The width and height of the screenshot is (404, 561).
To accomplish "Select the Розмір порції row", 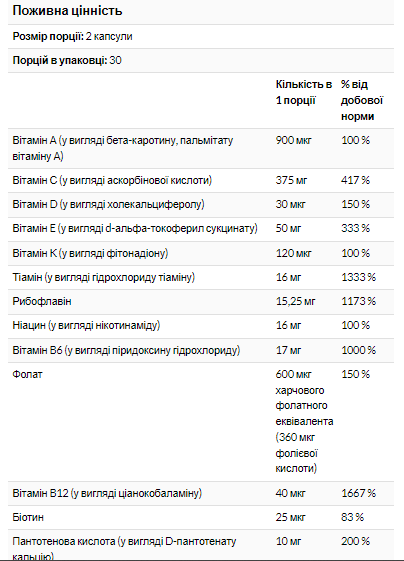I will point(201,36).
